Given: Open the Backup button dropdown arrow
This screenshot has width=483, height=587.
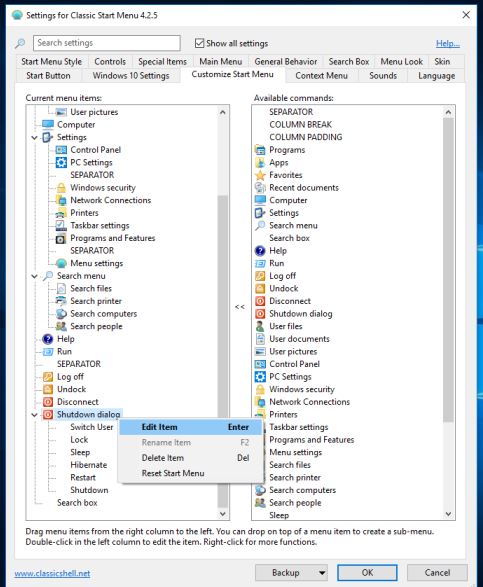Looking at the screenshot, I should 322,573.
